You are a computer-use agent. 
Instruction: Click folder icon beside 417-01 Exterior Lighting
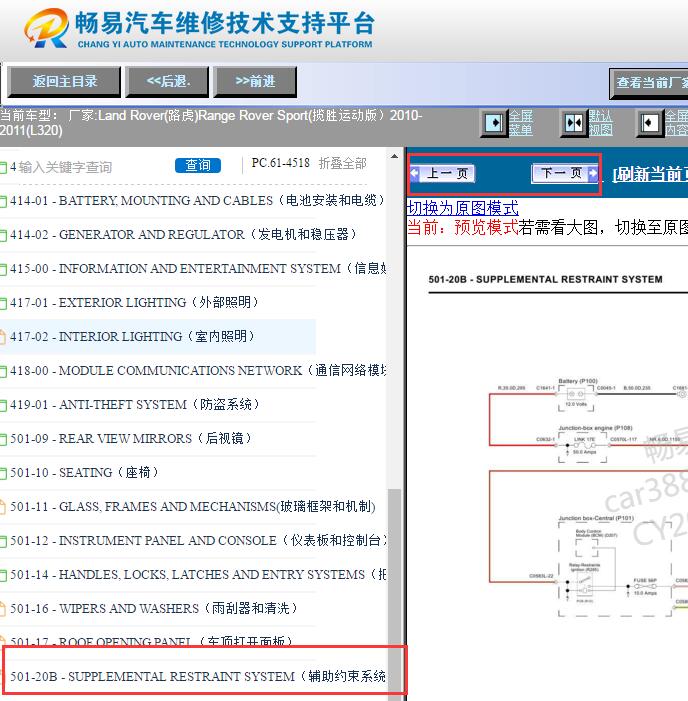pos(3,304)
